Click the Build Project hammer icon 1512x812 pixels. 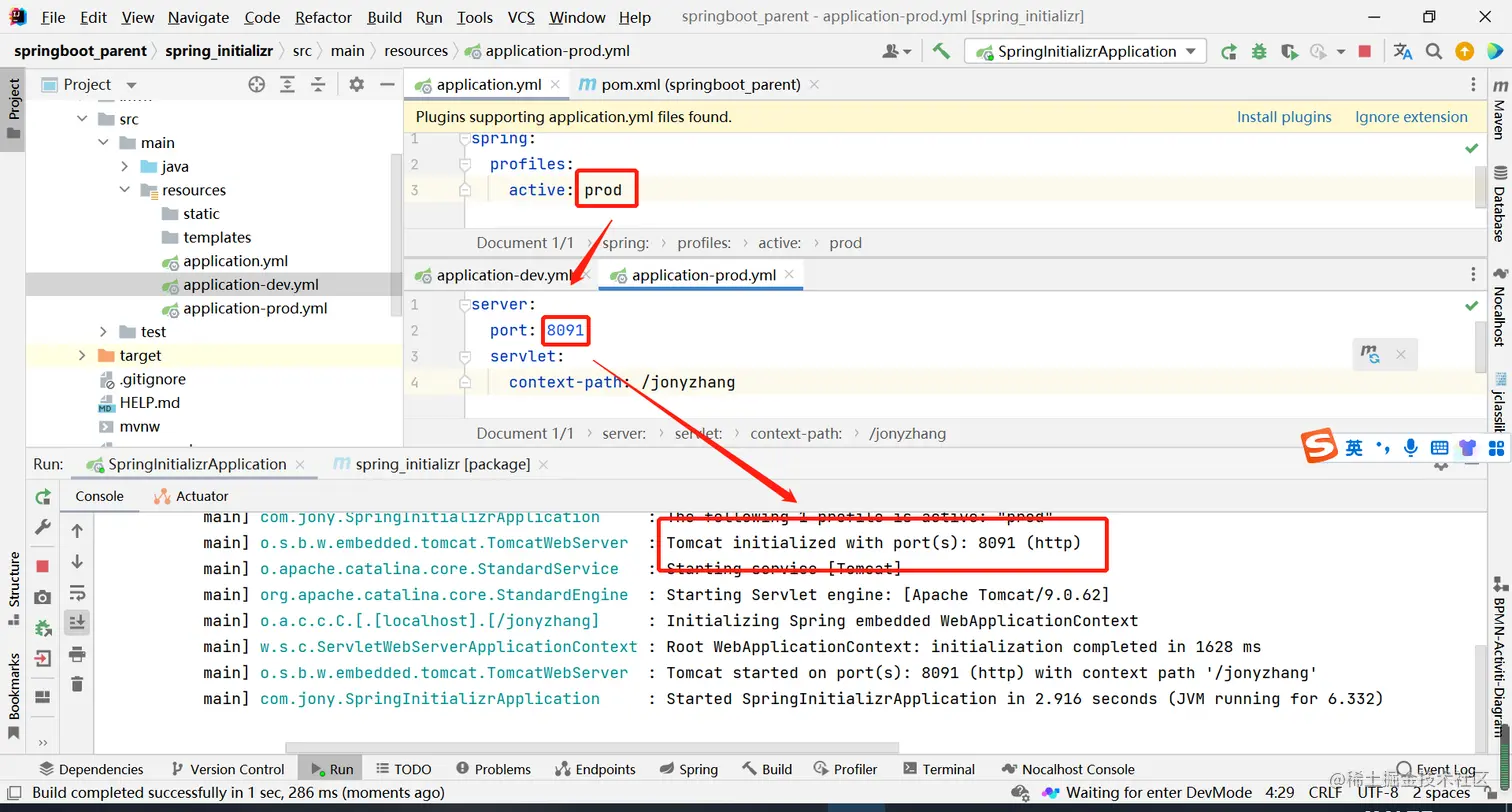tap(941, 51)
